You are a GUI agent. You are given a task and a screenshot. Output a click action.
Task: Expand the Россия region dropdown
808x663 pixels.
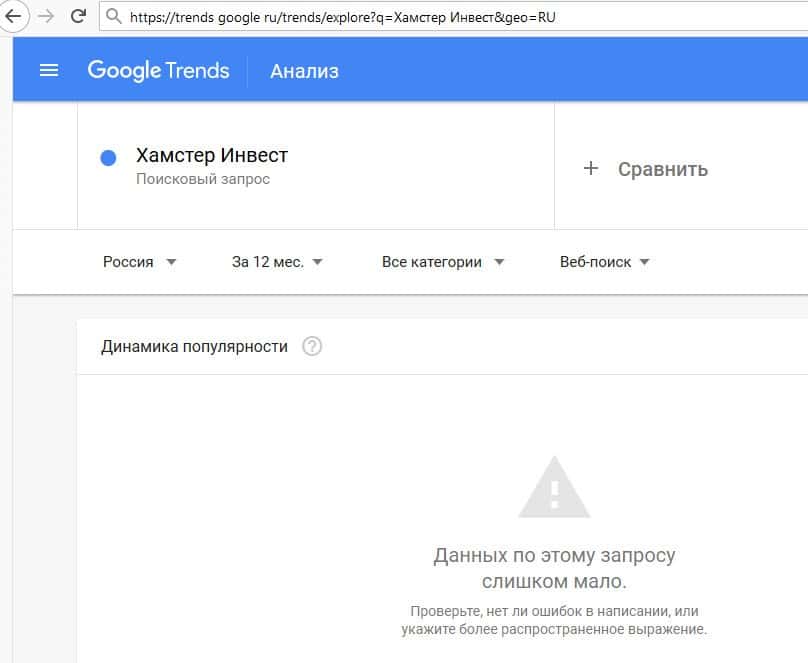[x=139, y=262]
